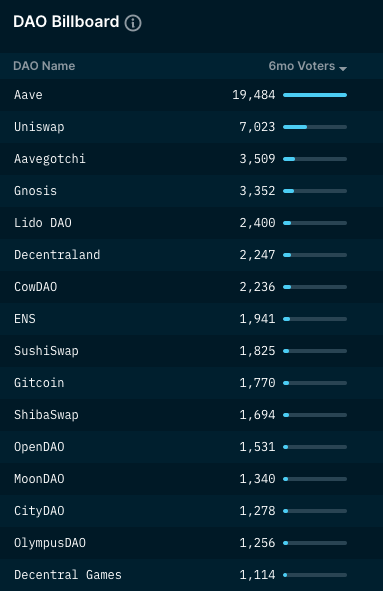Click the DAO Billboard info icon
383x591 pixels.
133,23
